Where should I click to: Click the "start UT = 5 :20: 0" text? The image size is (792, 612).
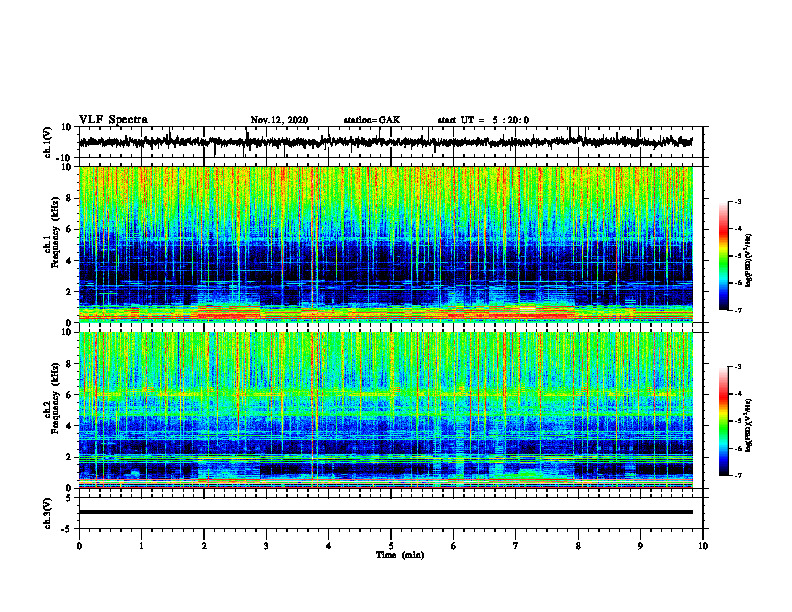tap(483, 120)
